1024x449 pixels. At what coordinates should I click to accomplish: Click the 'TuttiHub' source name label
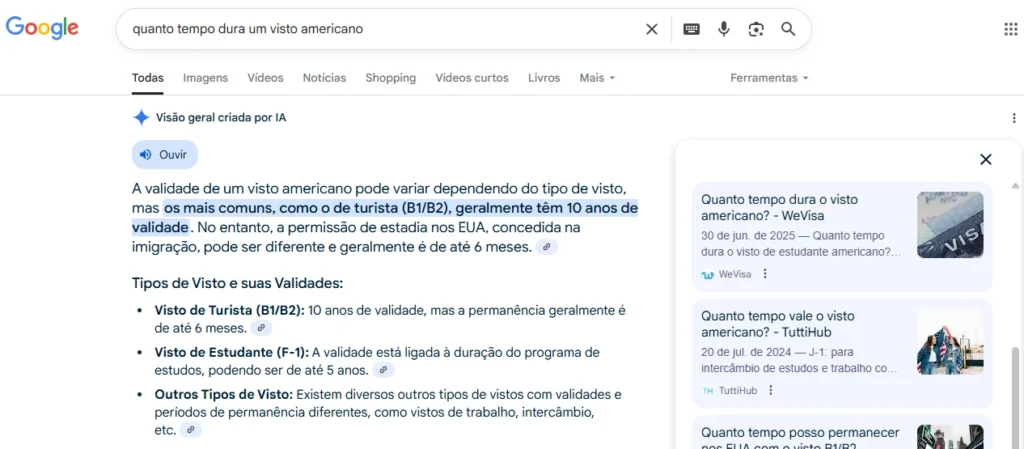click(738, 391)
